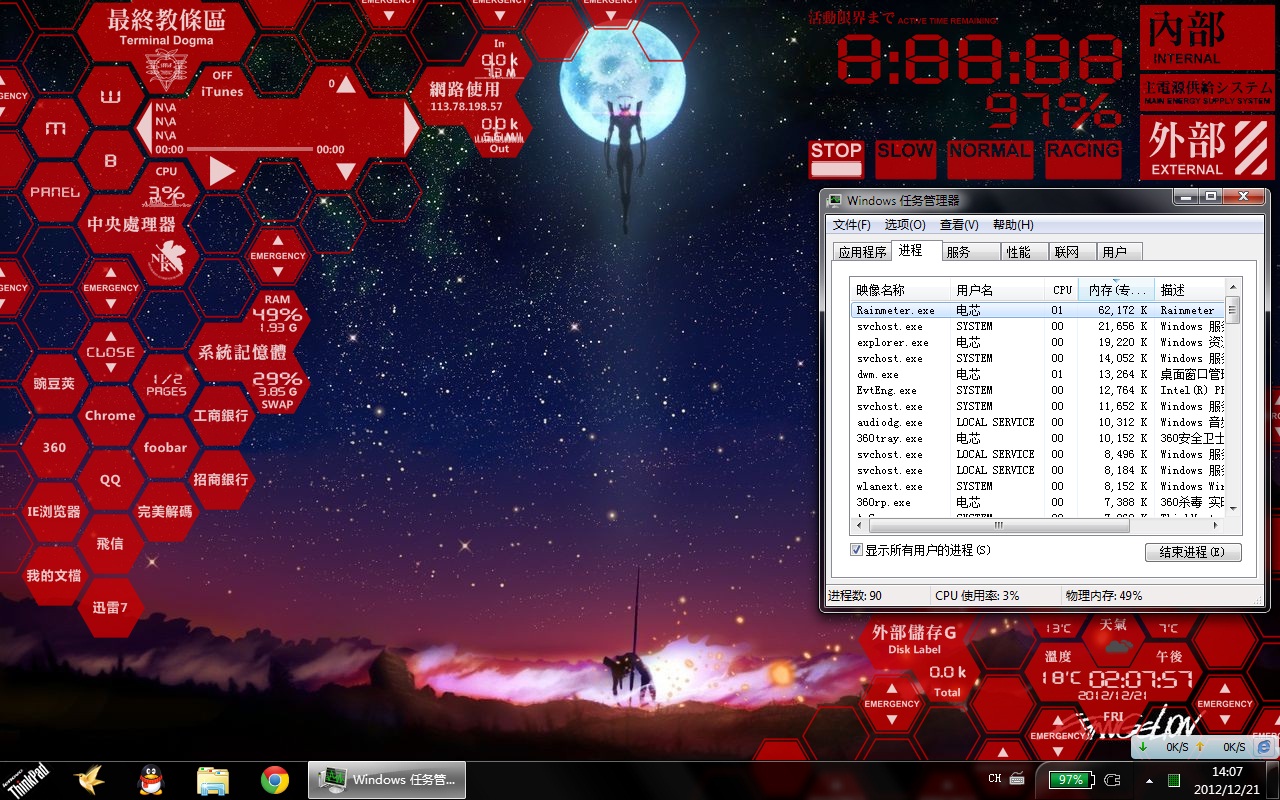The height and width of the screenshot is (800, 1280).
Task: Open the 帮助(H) menu
Action: pos(1013,225)
